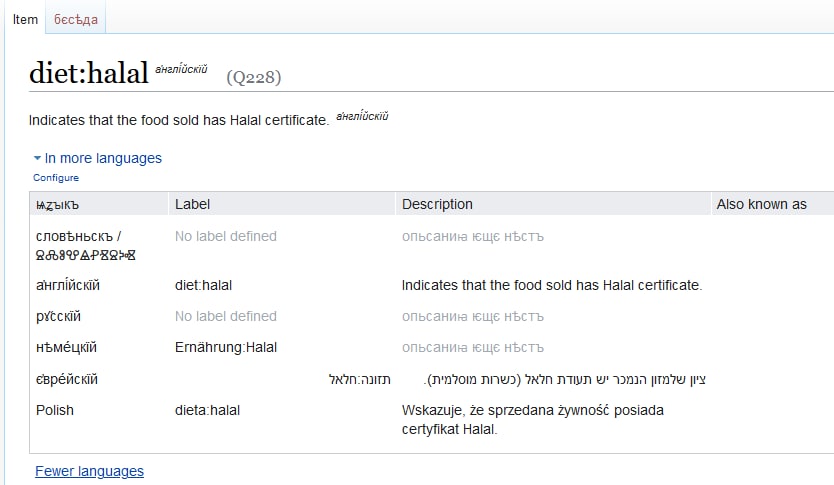Click the Q228 item identifier
The width and height of the screenshot is (834, 485).
point(254,77)
